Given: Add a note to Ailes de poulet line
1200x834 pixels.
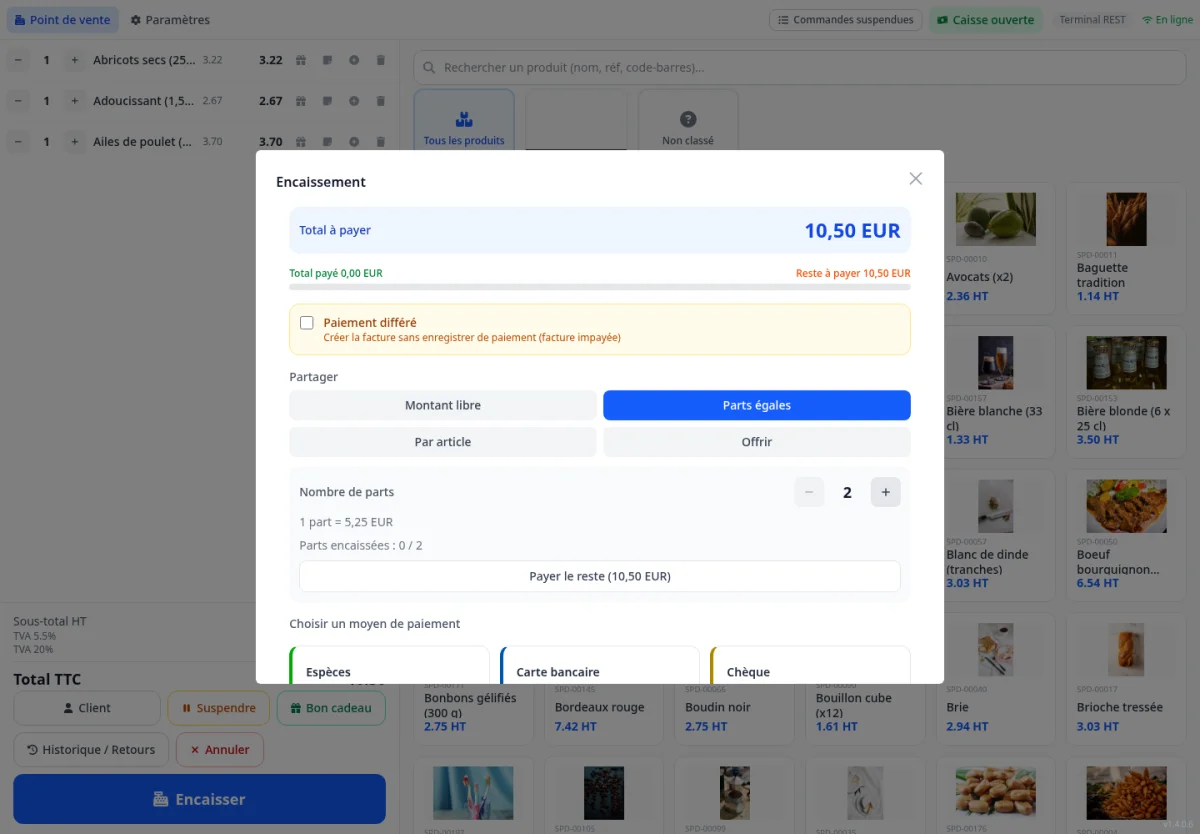Looking at the screenshot, I should click(327, 142).
